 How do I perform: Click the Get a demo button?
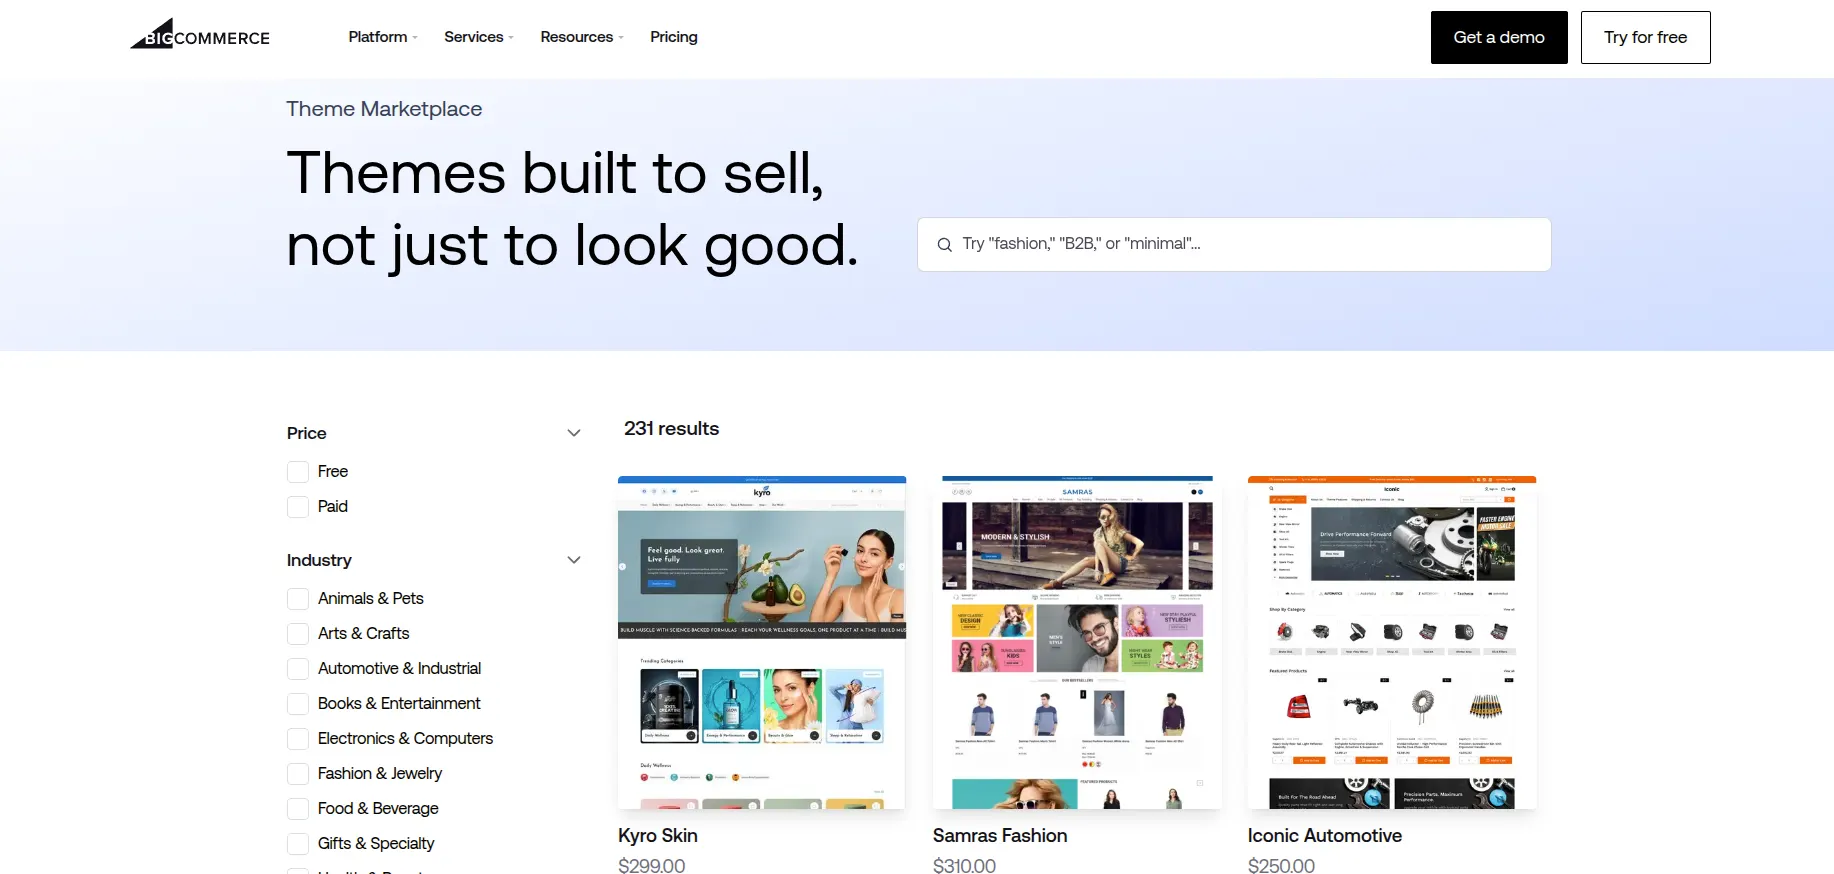1499,37
